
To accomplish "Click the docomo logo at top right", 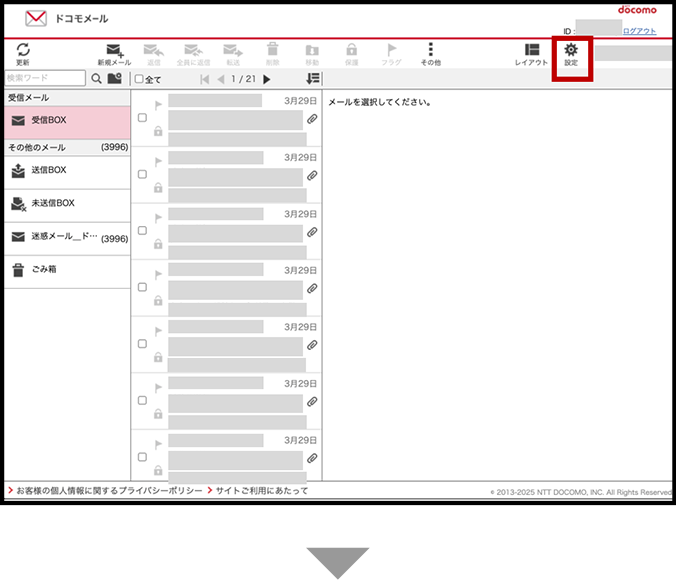I will [637, 9].
